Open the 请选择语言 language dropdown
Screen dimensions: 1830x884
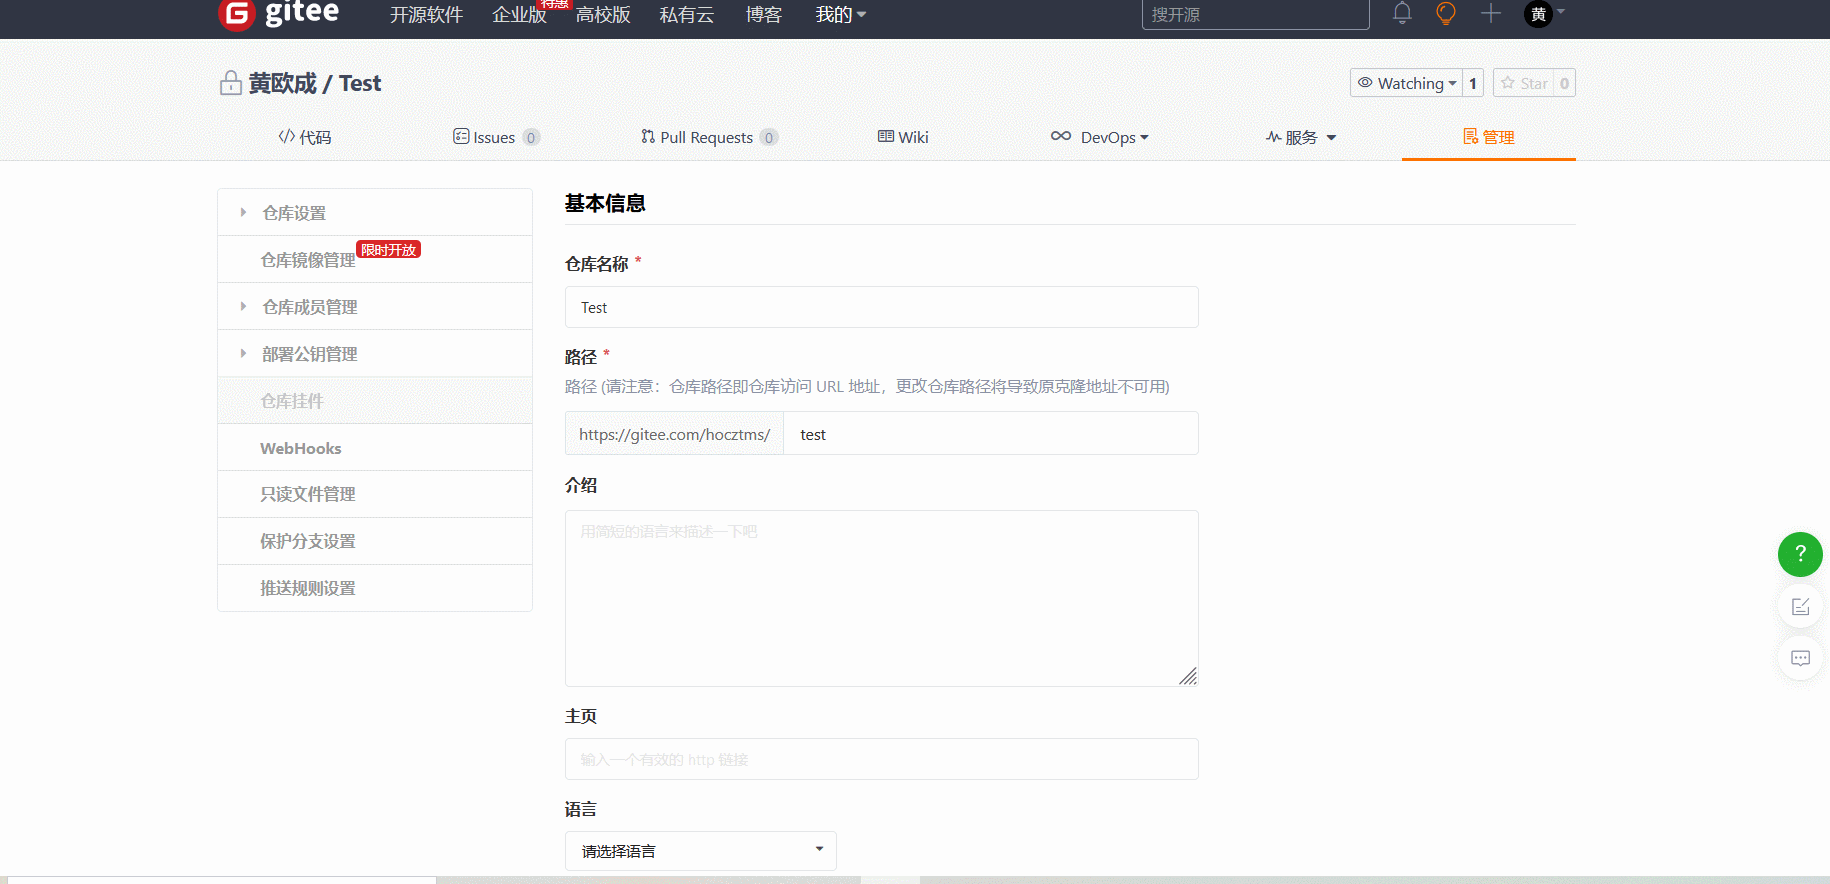point(700,851)
